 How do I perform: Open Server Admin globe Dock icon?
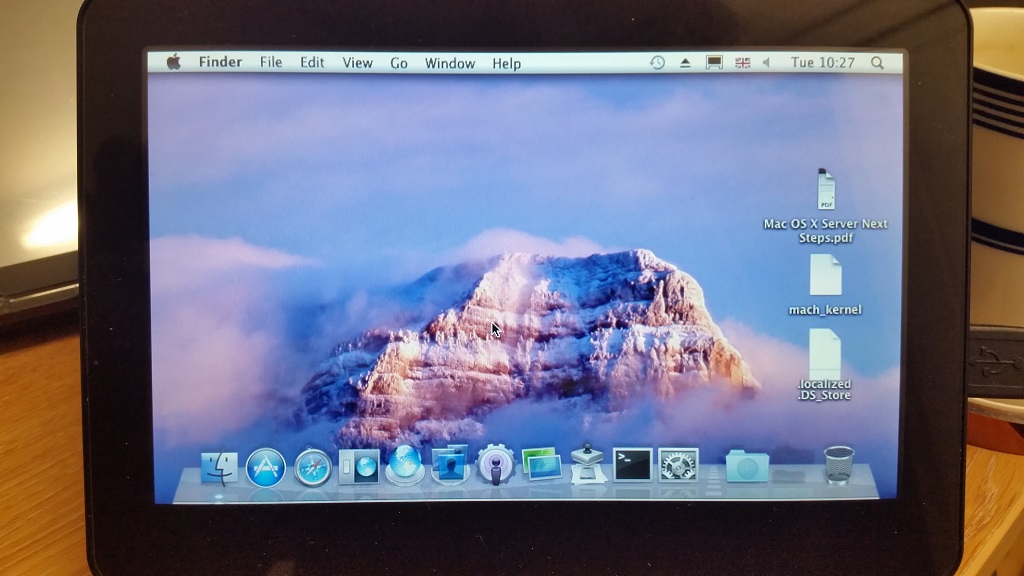tap(405, 465)
